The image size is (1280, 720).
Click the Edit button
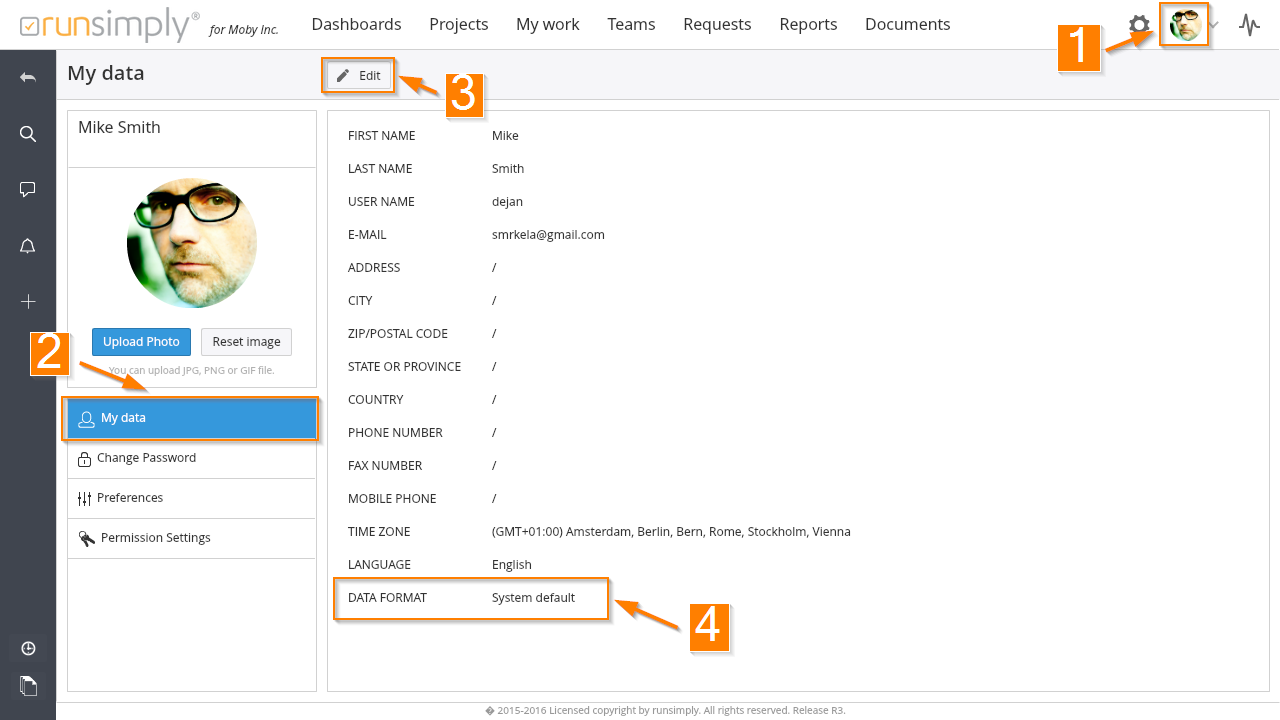[x=359, y=76]
